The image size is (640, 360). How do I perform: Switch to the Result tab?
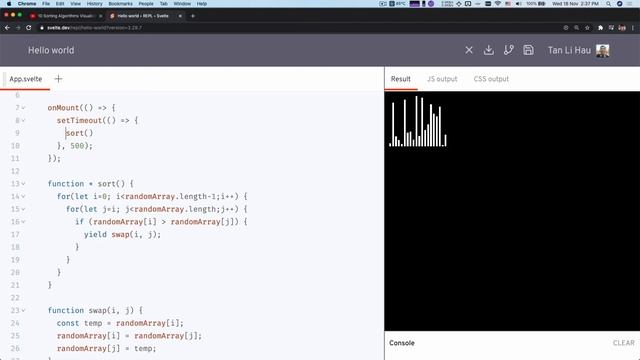click(401, 79)
